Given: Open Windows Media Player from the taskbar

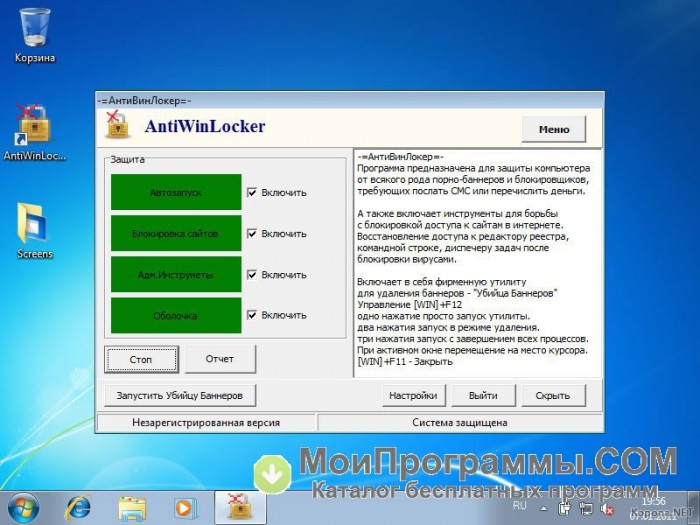Looking at the screenshot, I should 183,508.
